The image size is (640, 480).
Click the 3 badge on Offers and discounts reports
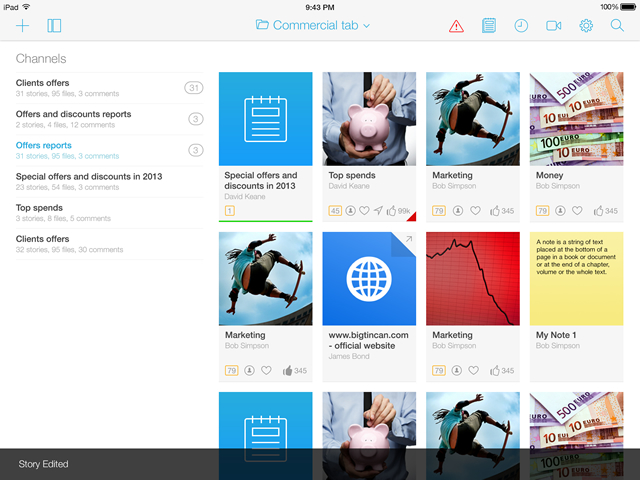[196, 119]
